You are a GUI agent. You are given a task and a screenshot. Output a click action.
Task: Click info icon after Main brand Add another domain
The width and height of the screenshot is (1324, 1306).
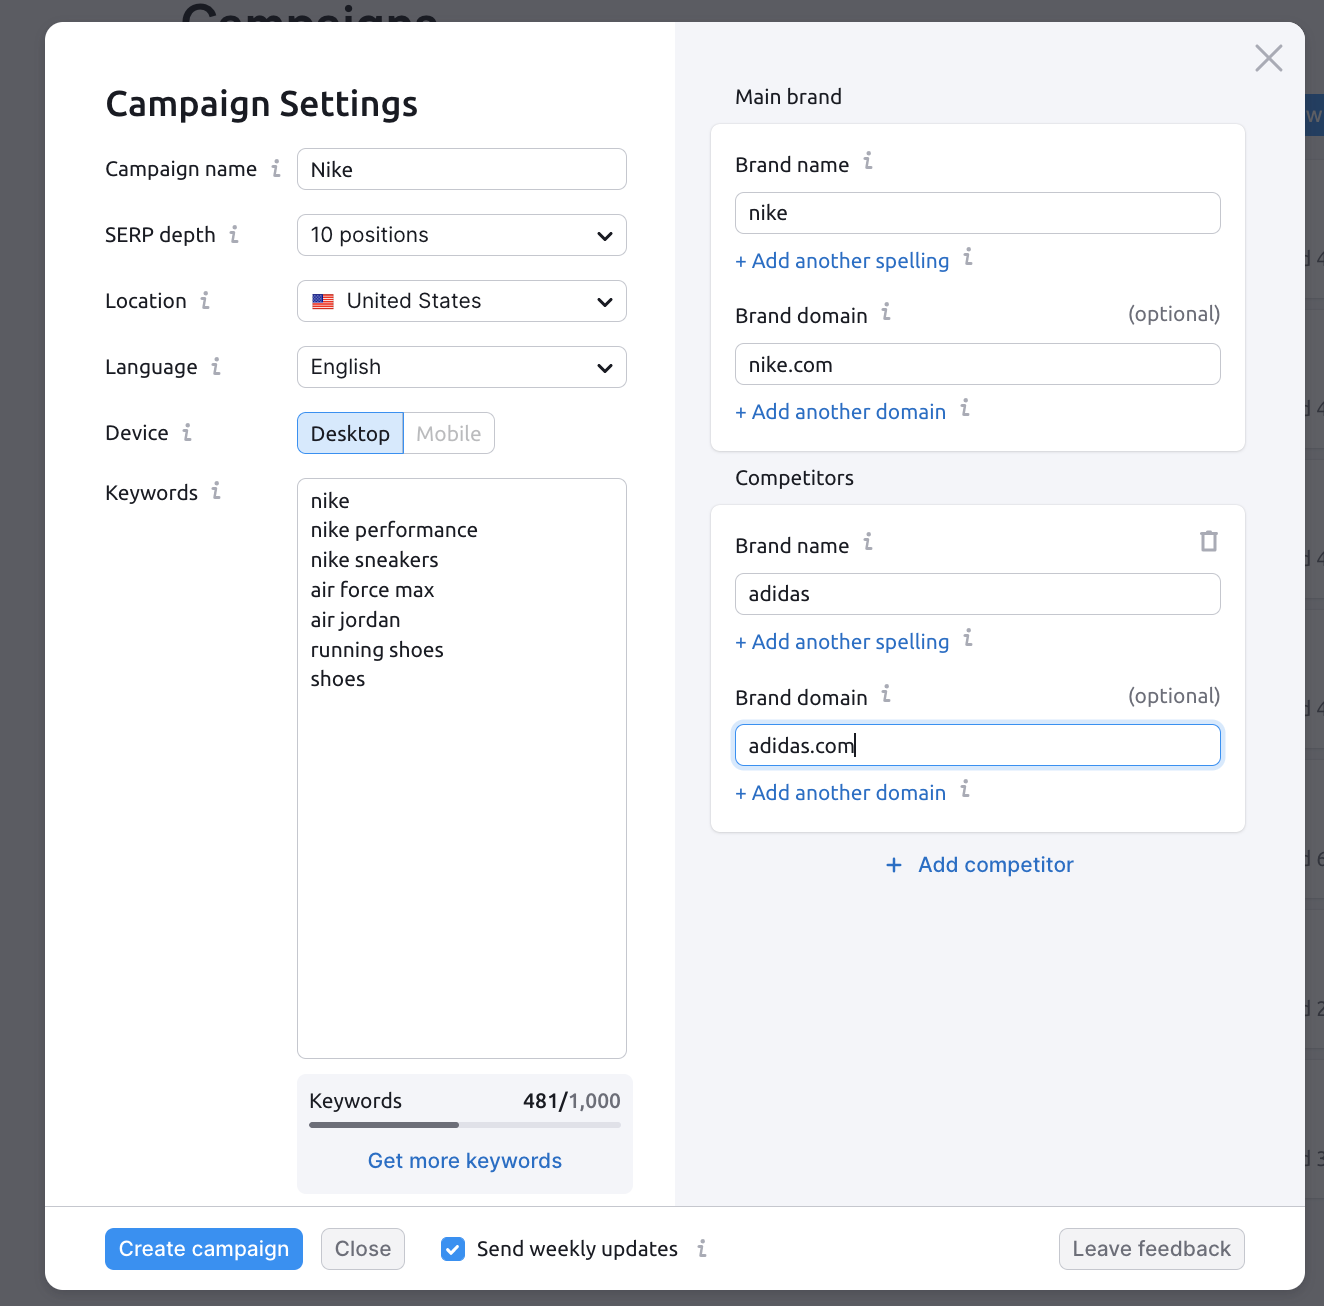965,408
